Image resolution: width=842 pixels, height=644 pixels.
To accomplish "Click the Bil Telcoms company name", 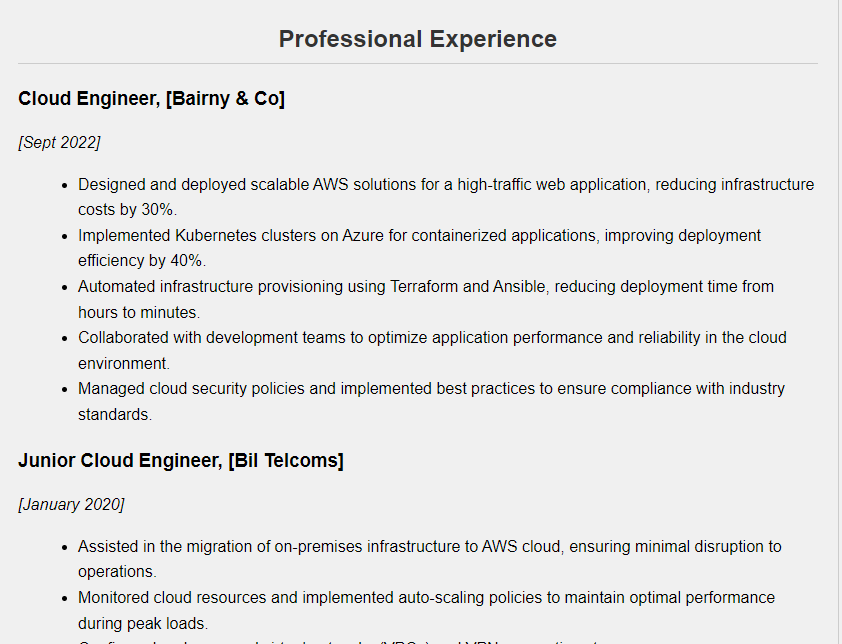I will (286, 460).
